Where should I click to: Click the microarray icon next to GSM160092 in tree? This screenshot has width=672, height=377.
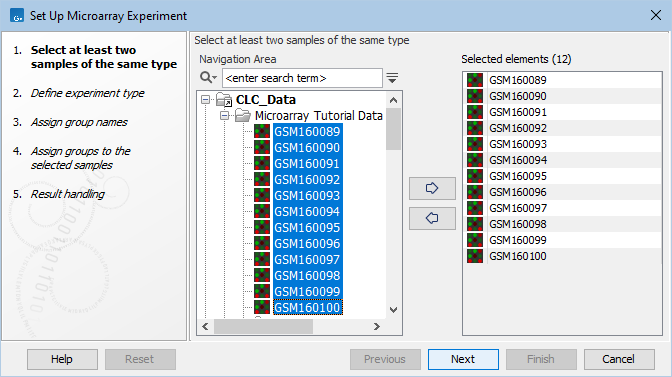(262, 180)
